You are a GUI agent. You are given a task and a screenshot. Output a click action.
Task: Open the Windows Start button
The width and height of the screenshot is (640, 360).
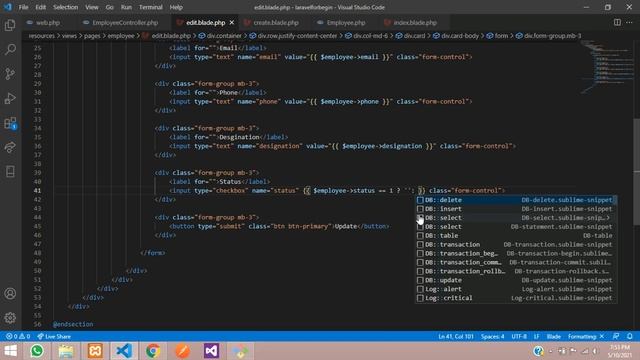(11, 351)
